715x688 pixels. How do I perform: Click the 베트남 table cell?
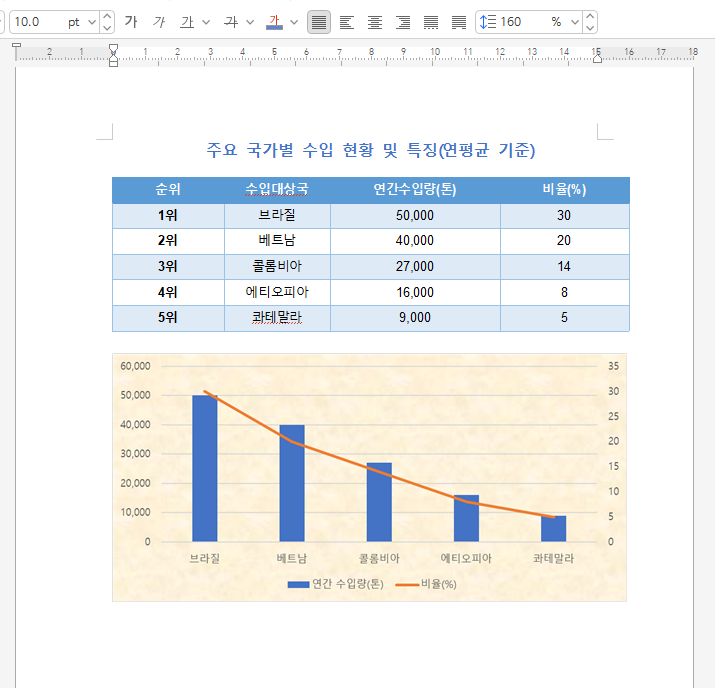277,241
